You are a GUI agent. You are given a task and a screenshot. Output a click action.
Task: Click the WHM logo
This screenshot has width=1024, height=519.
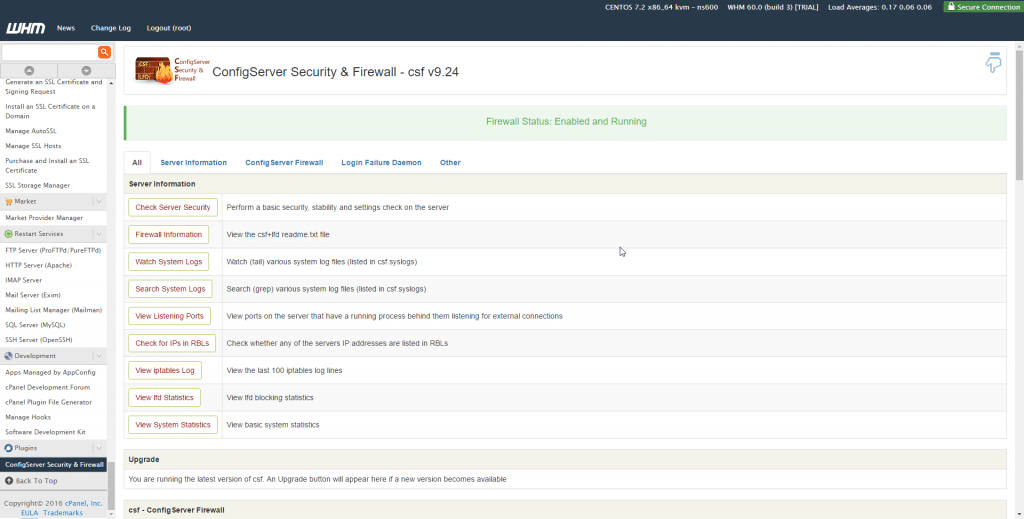[25, 28]
